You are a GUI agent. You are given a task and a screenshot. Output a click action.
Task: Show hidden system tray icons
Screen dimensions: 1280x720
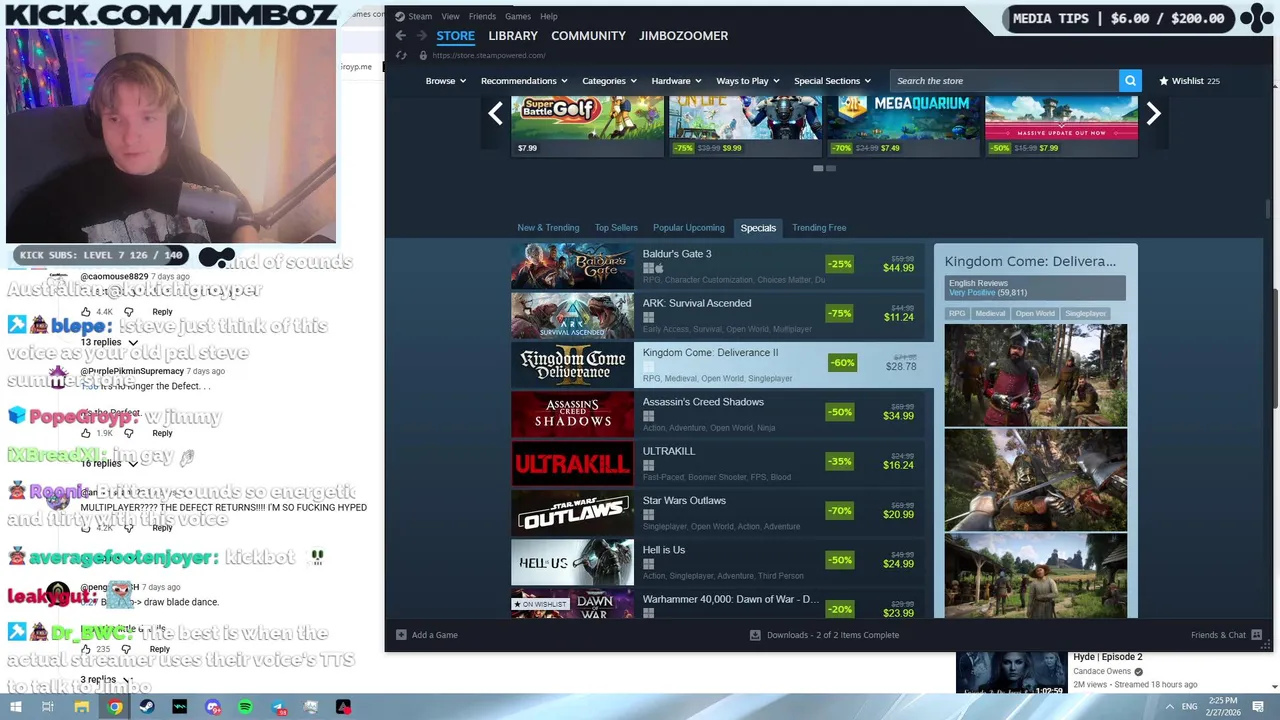1169,707
